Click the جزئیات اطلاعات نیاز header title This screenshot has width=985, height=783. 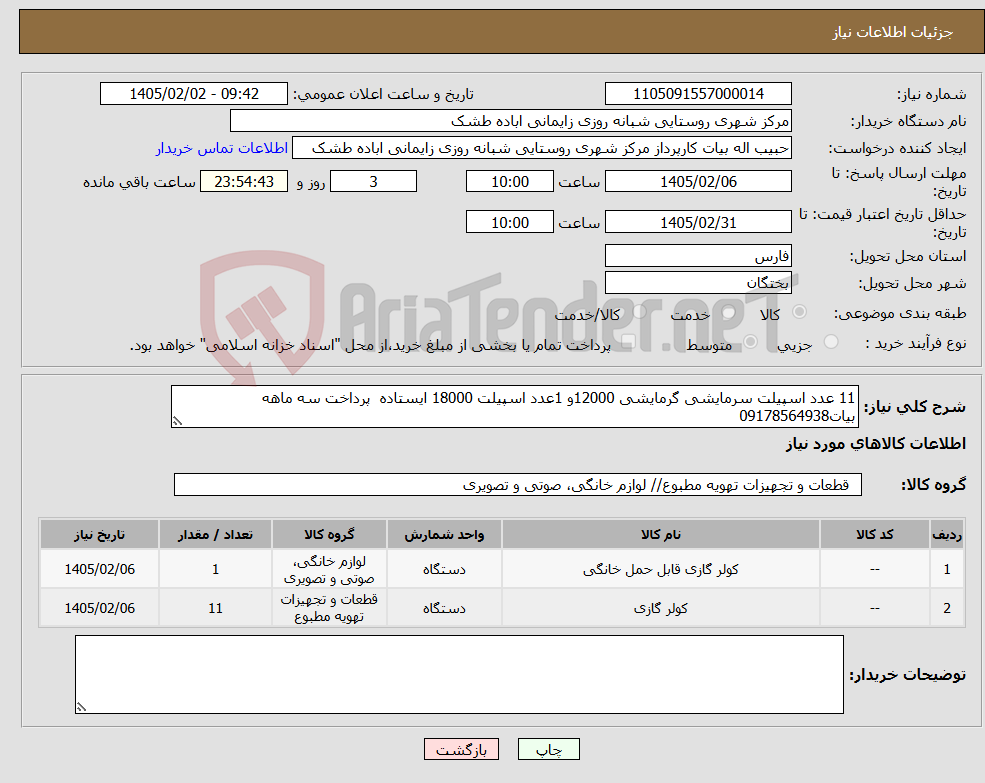[893, 32]
